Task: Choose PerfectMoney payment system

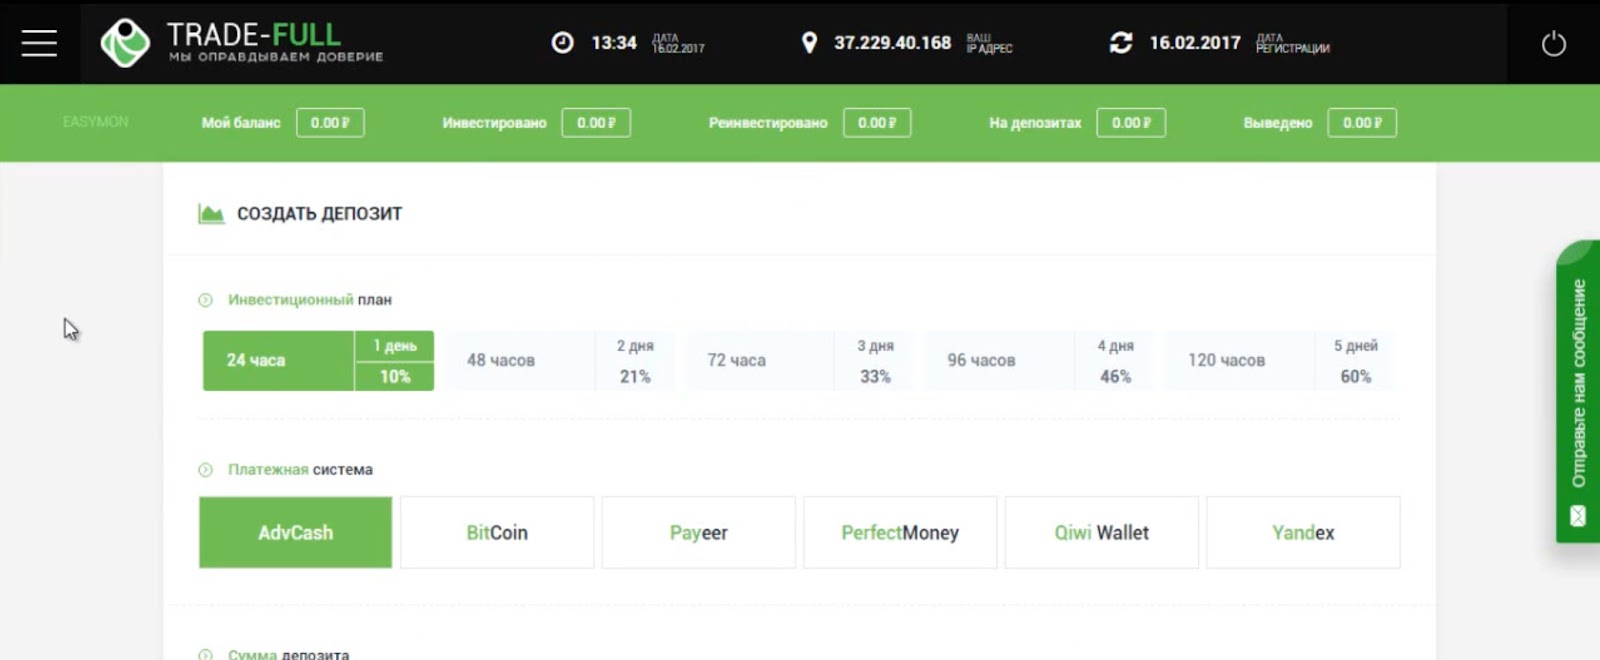Action: pos(900,533)
